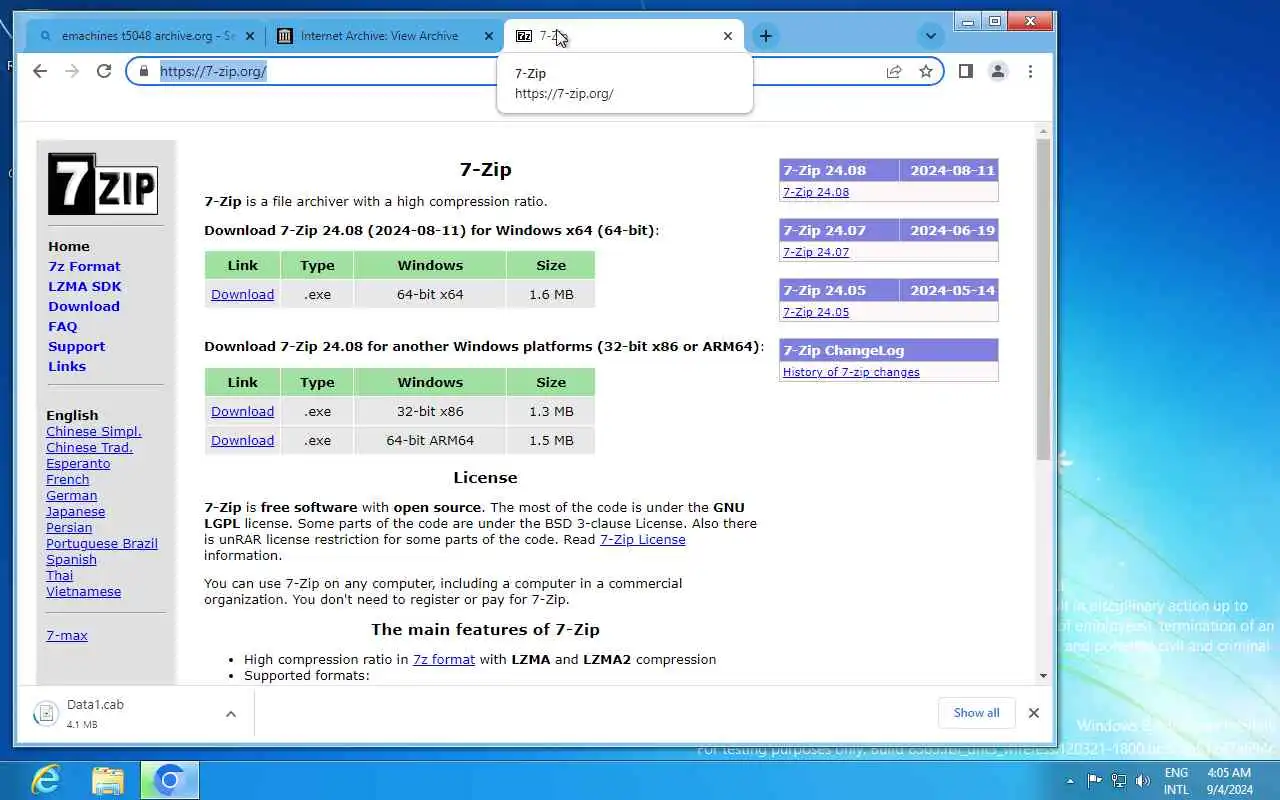The width and height of the screenshot is (1280, 800).
Task: Open the browser side panel icon
Action: tap(966, 71)
